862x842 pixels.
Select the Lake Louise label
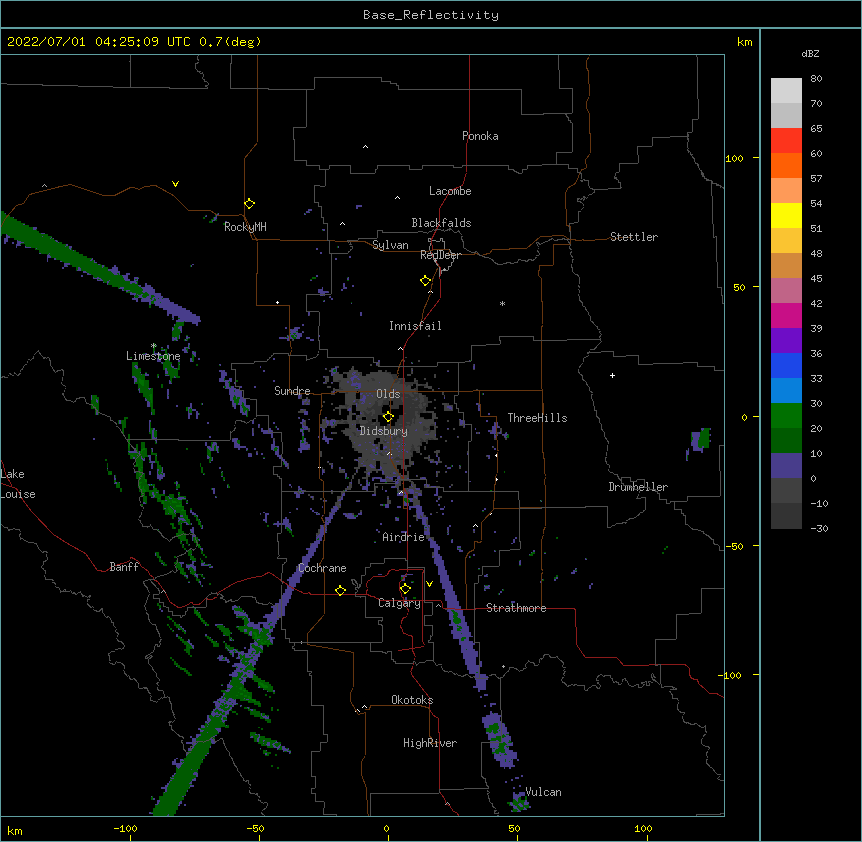coord(18,484)
